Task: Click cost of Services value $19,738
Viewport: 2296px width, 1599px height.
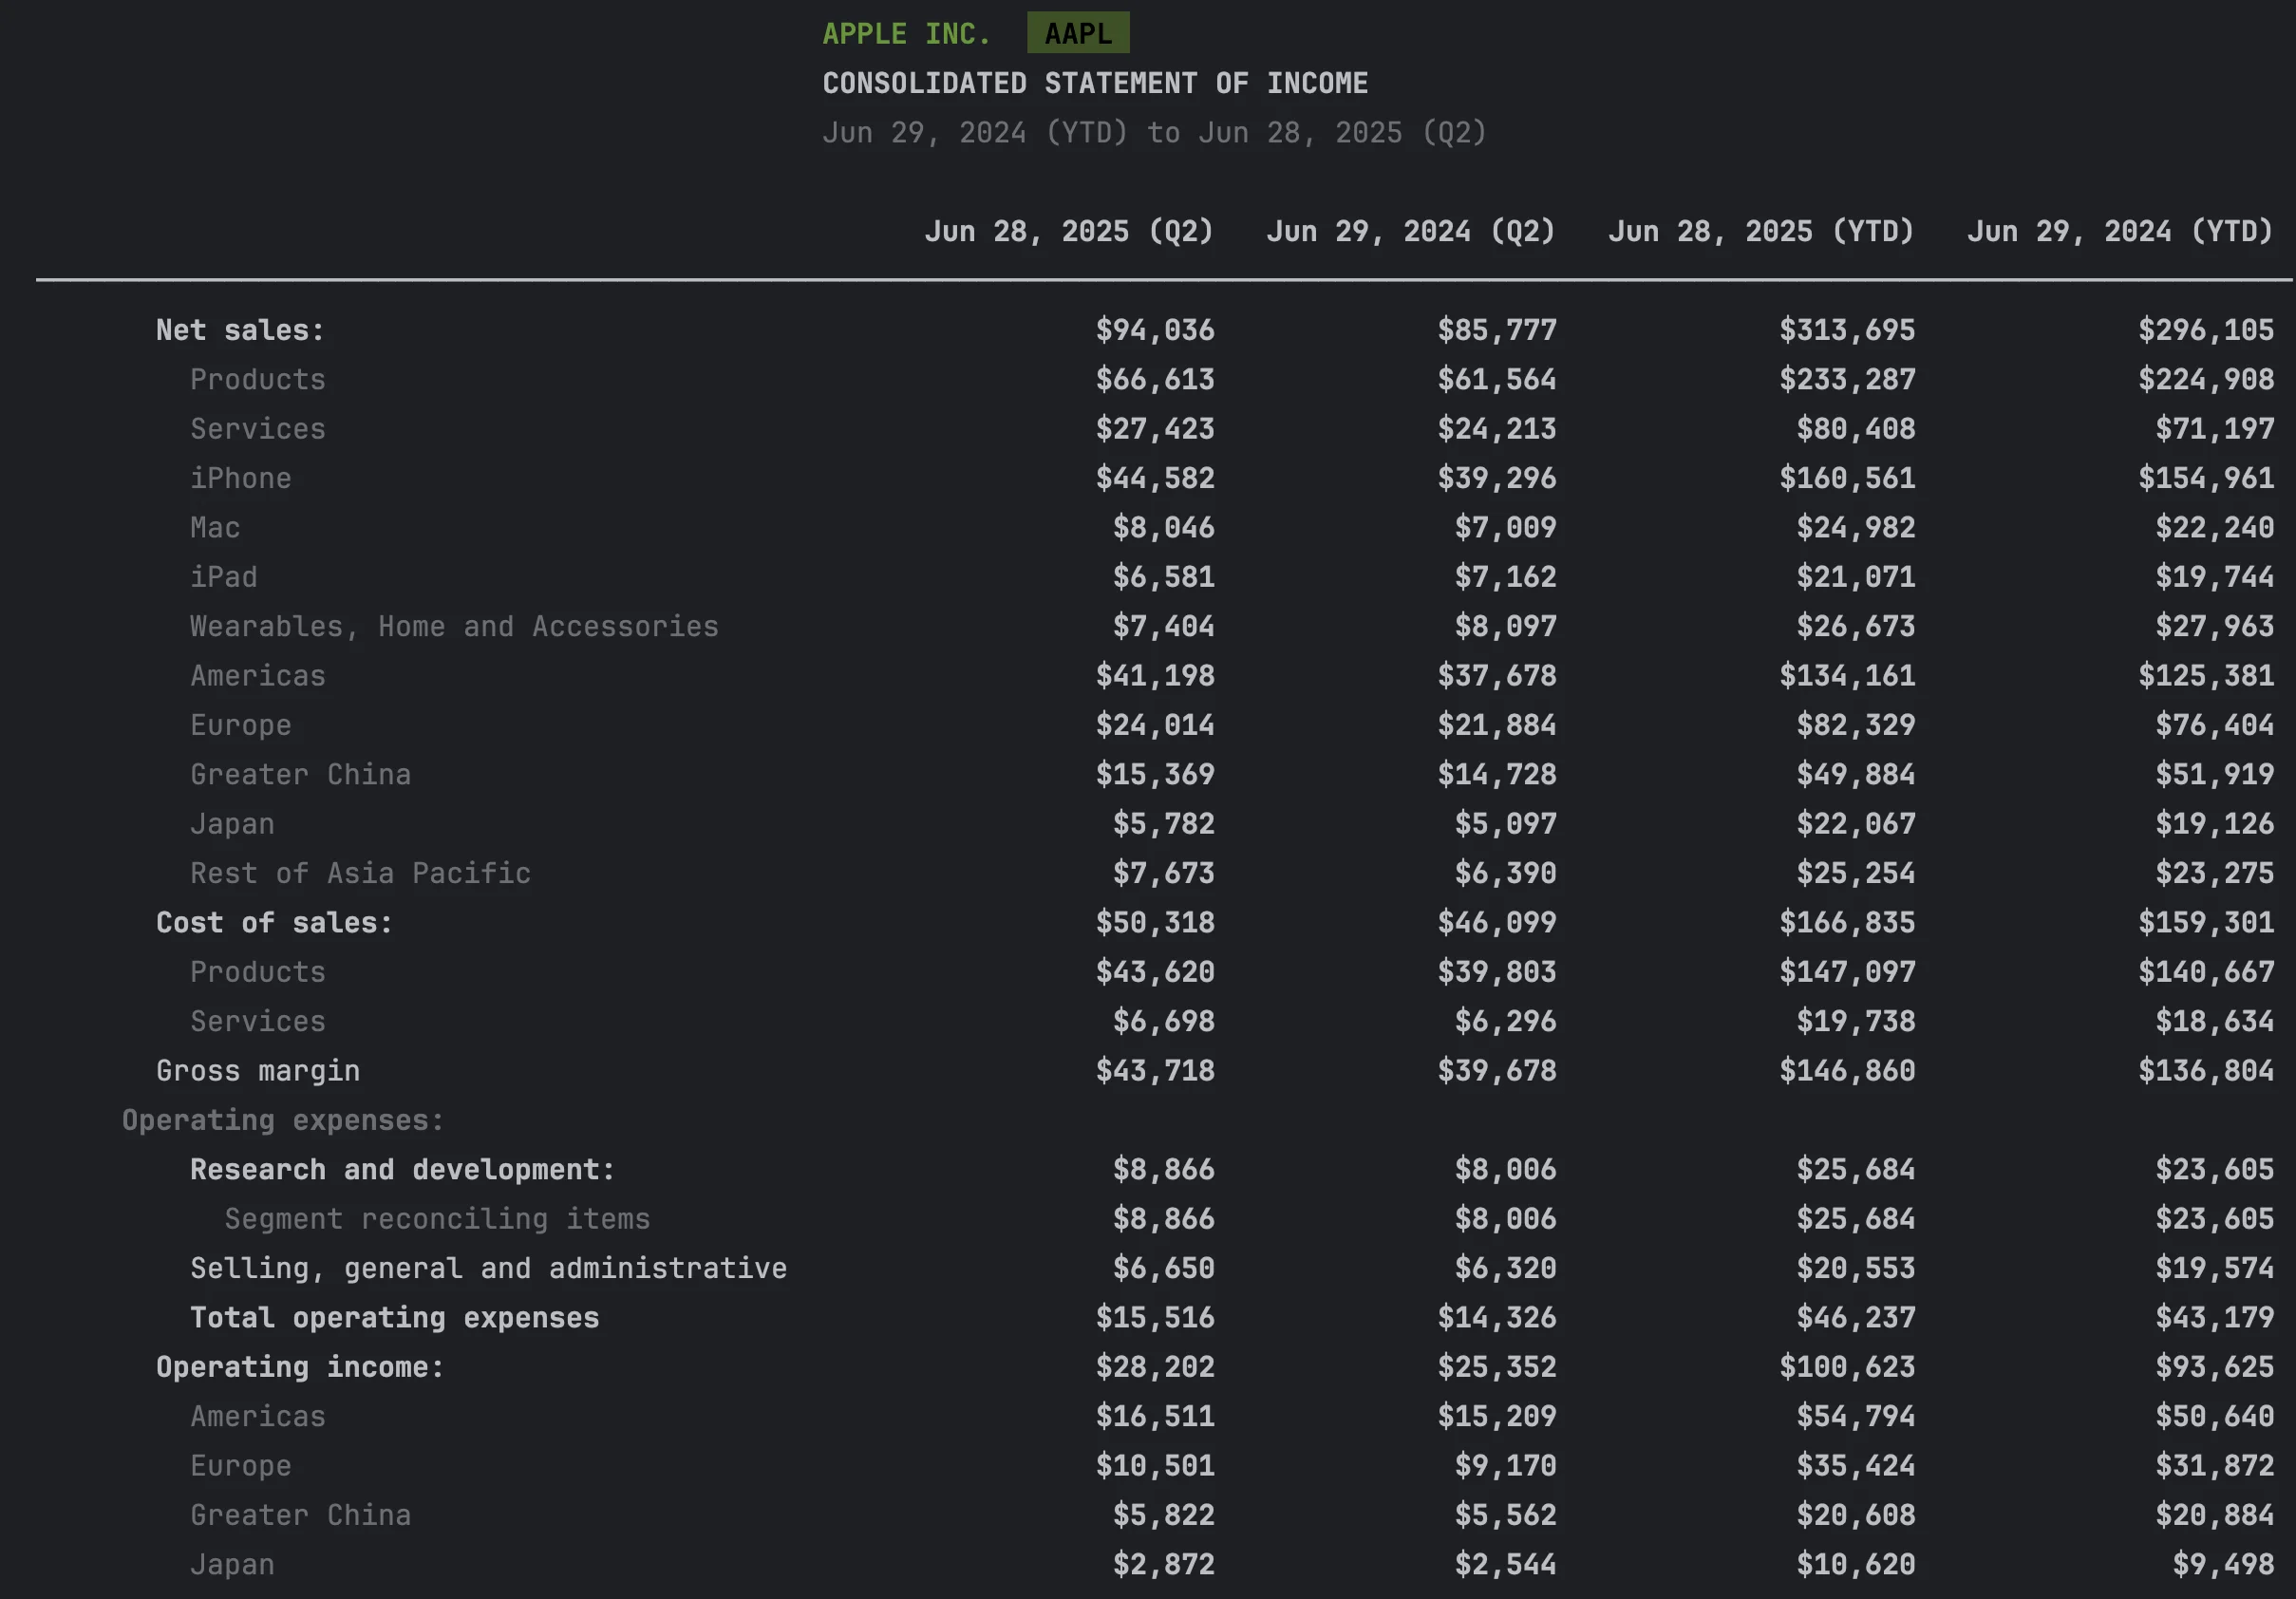Action: pyautogui.click(x=1856, y=1021)
